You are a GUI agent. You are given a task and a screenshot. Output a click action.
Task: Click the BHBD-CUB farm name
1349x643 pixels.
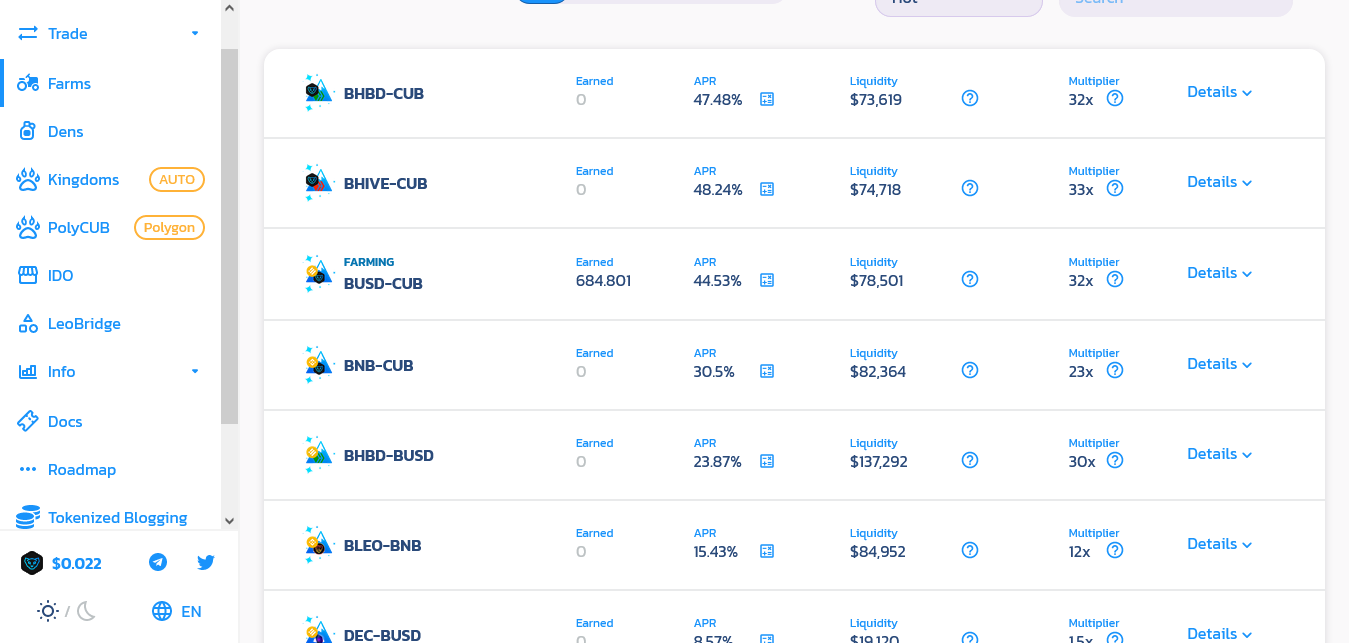pyautogui.click(x=384, y=94)
